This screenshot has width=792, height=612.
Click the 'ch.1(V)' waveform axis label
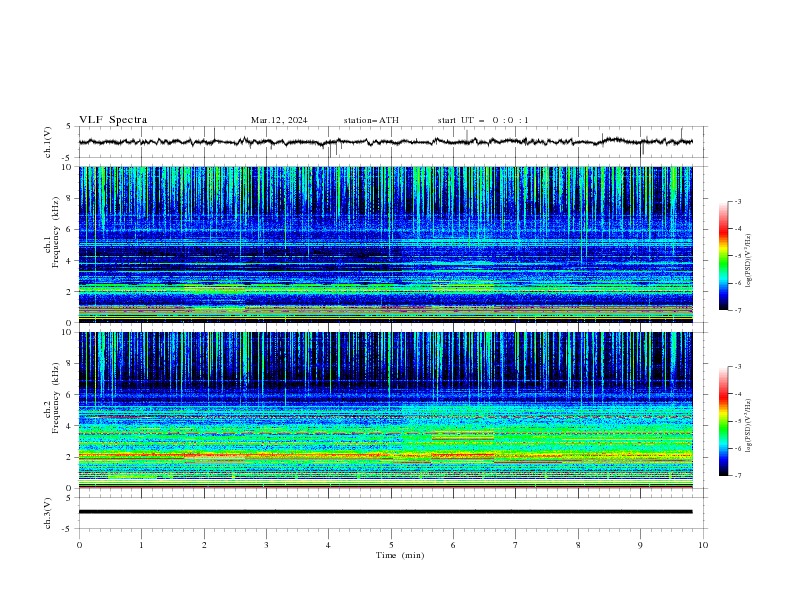point(48,142)
